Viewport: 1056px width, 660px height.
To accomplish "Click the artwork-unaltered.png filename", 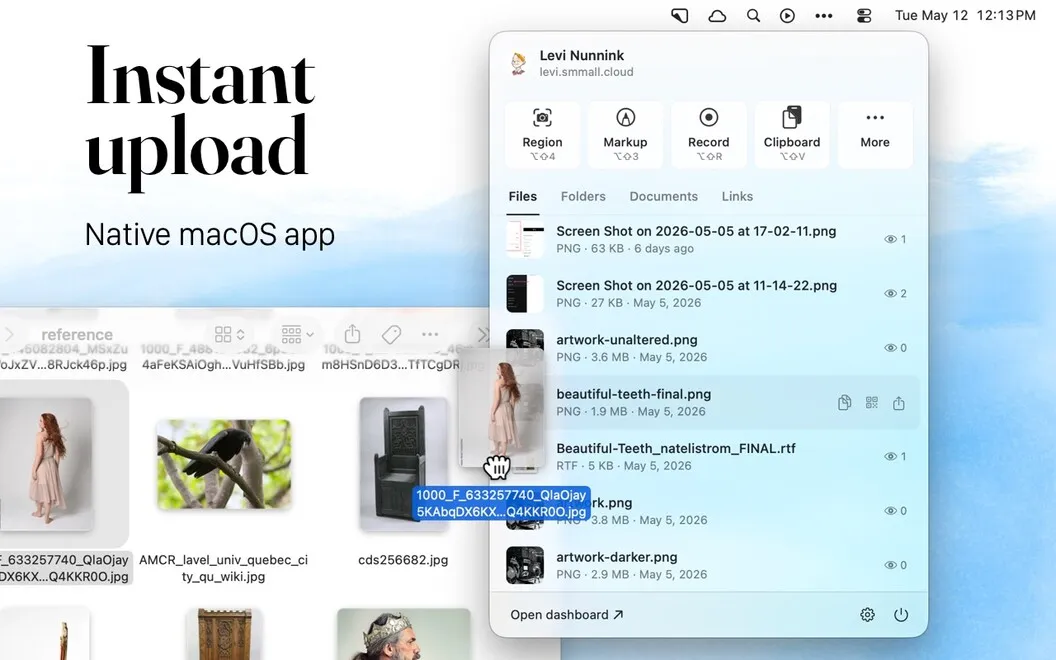I will tap(626, 340).
